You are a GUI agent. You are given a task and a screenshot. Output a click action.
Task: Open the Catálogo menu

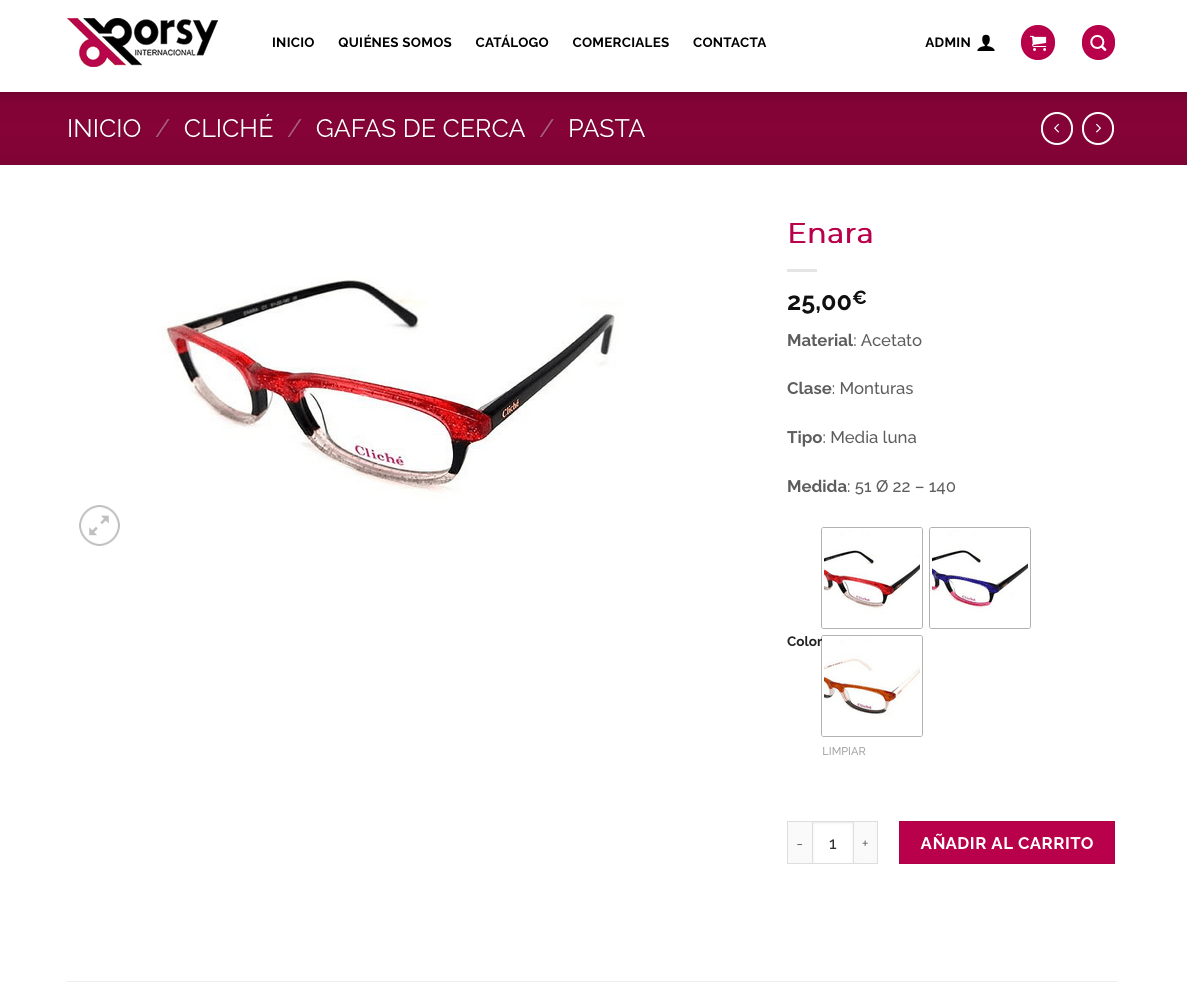[x=512, y=42]
